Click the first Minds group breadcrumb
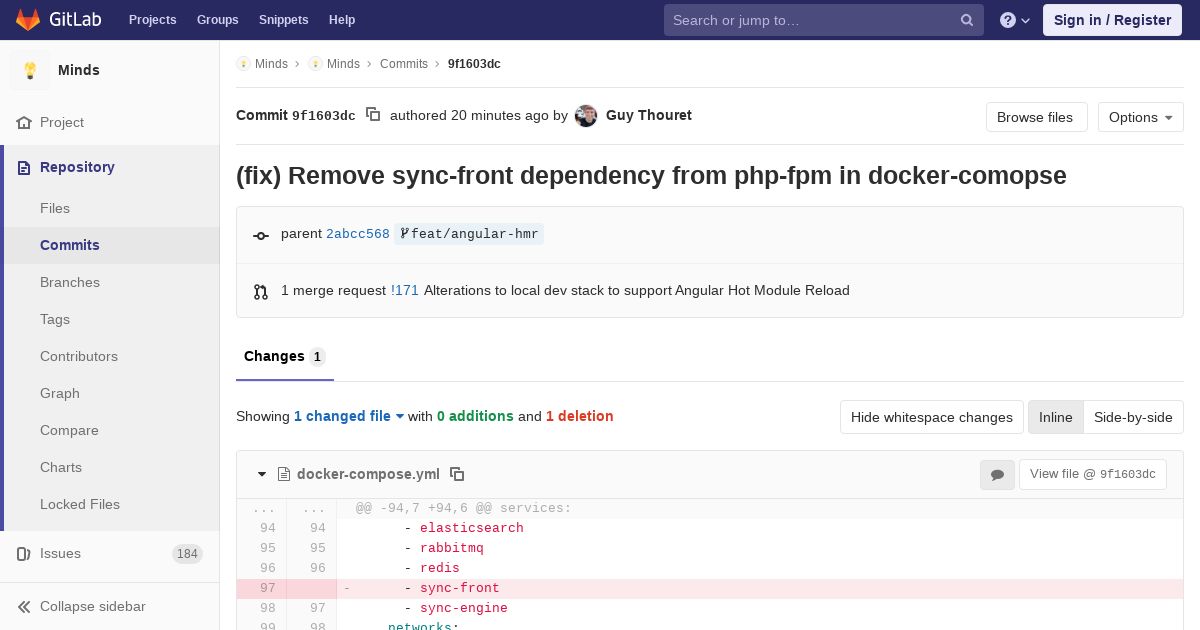1200x630 pixels. click(x=262, y=64)
